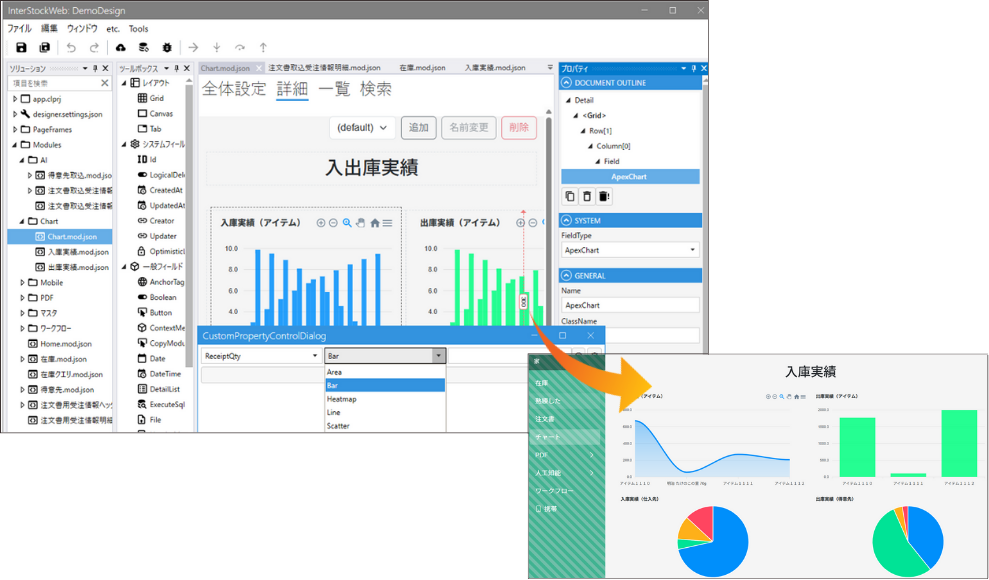
Task: Click the database settings toolbar icon
Action: tap(144, 47)
